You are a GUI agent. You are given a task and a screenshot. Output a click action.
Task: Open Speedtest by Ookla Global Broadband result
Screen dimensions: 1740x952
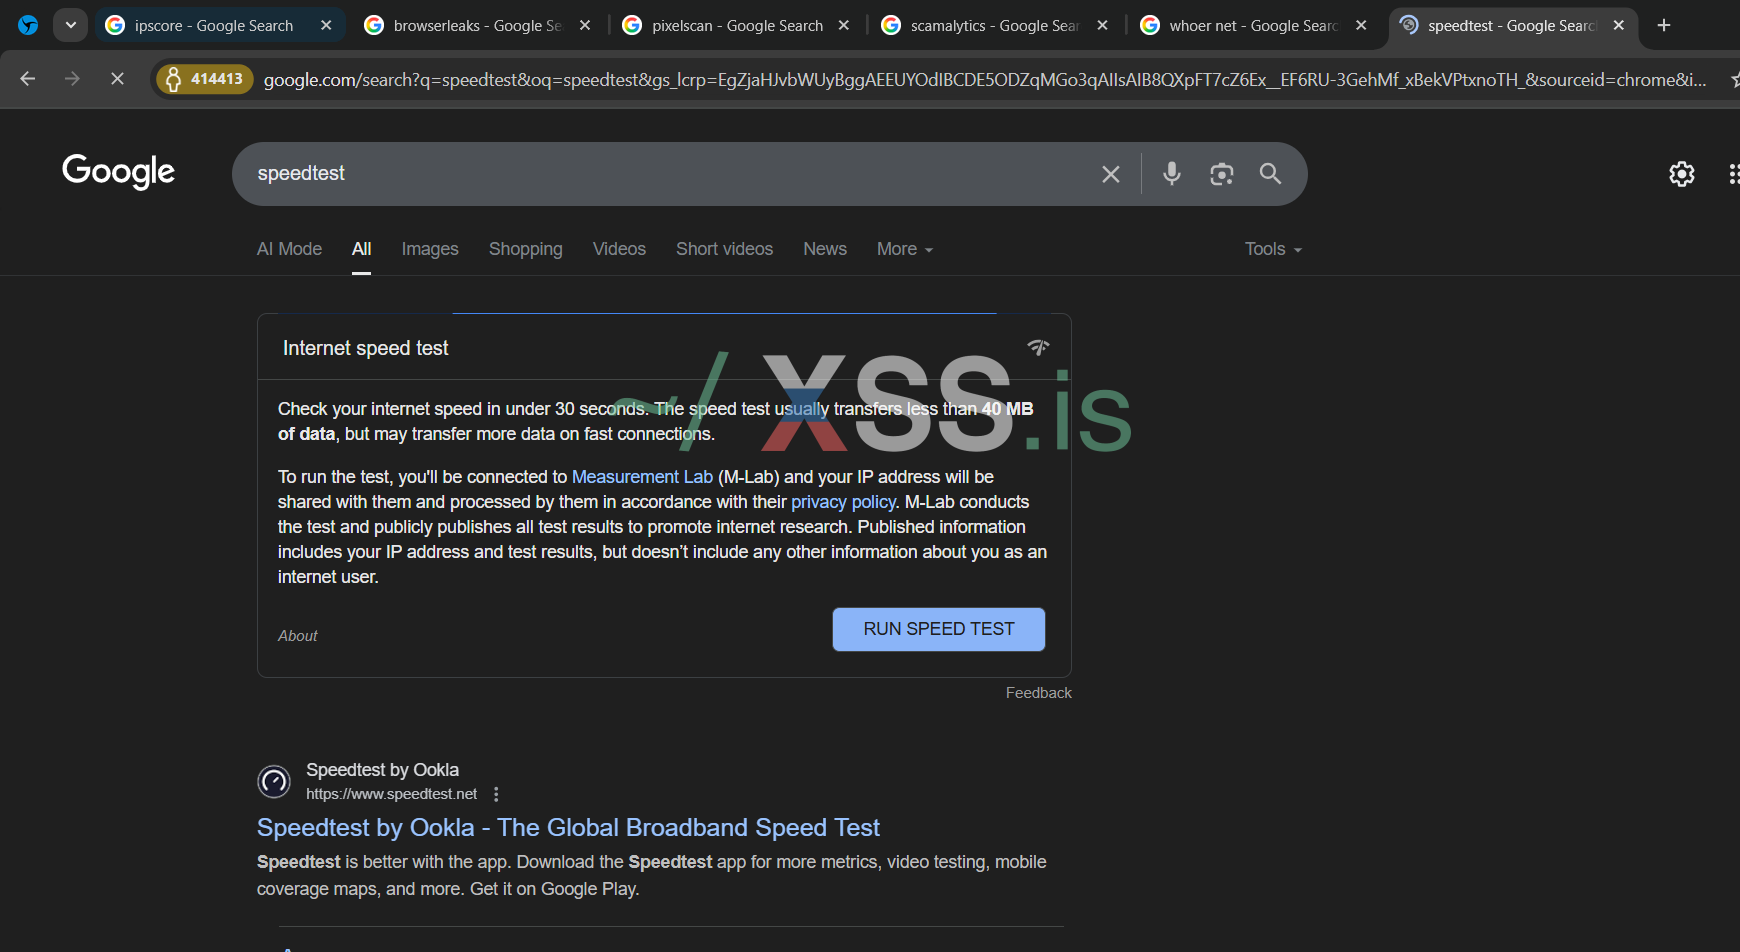(x=568, y=828)
